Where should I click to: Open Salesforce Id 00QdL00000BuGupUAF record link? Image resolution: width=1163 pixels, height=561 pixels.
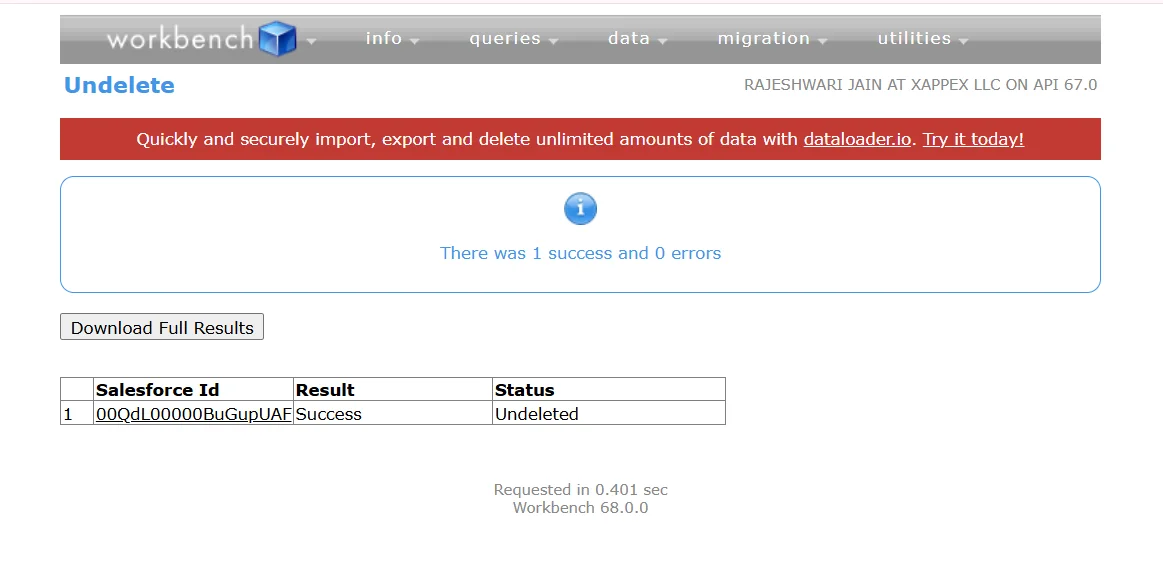pos(194,414)
